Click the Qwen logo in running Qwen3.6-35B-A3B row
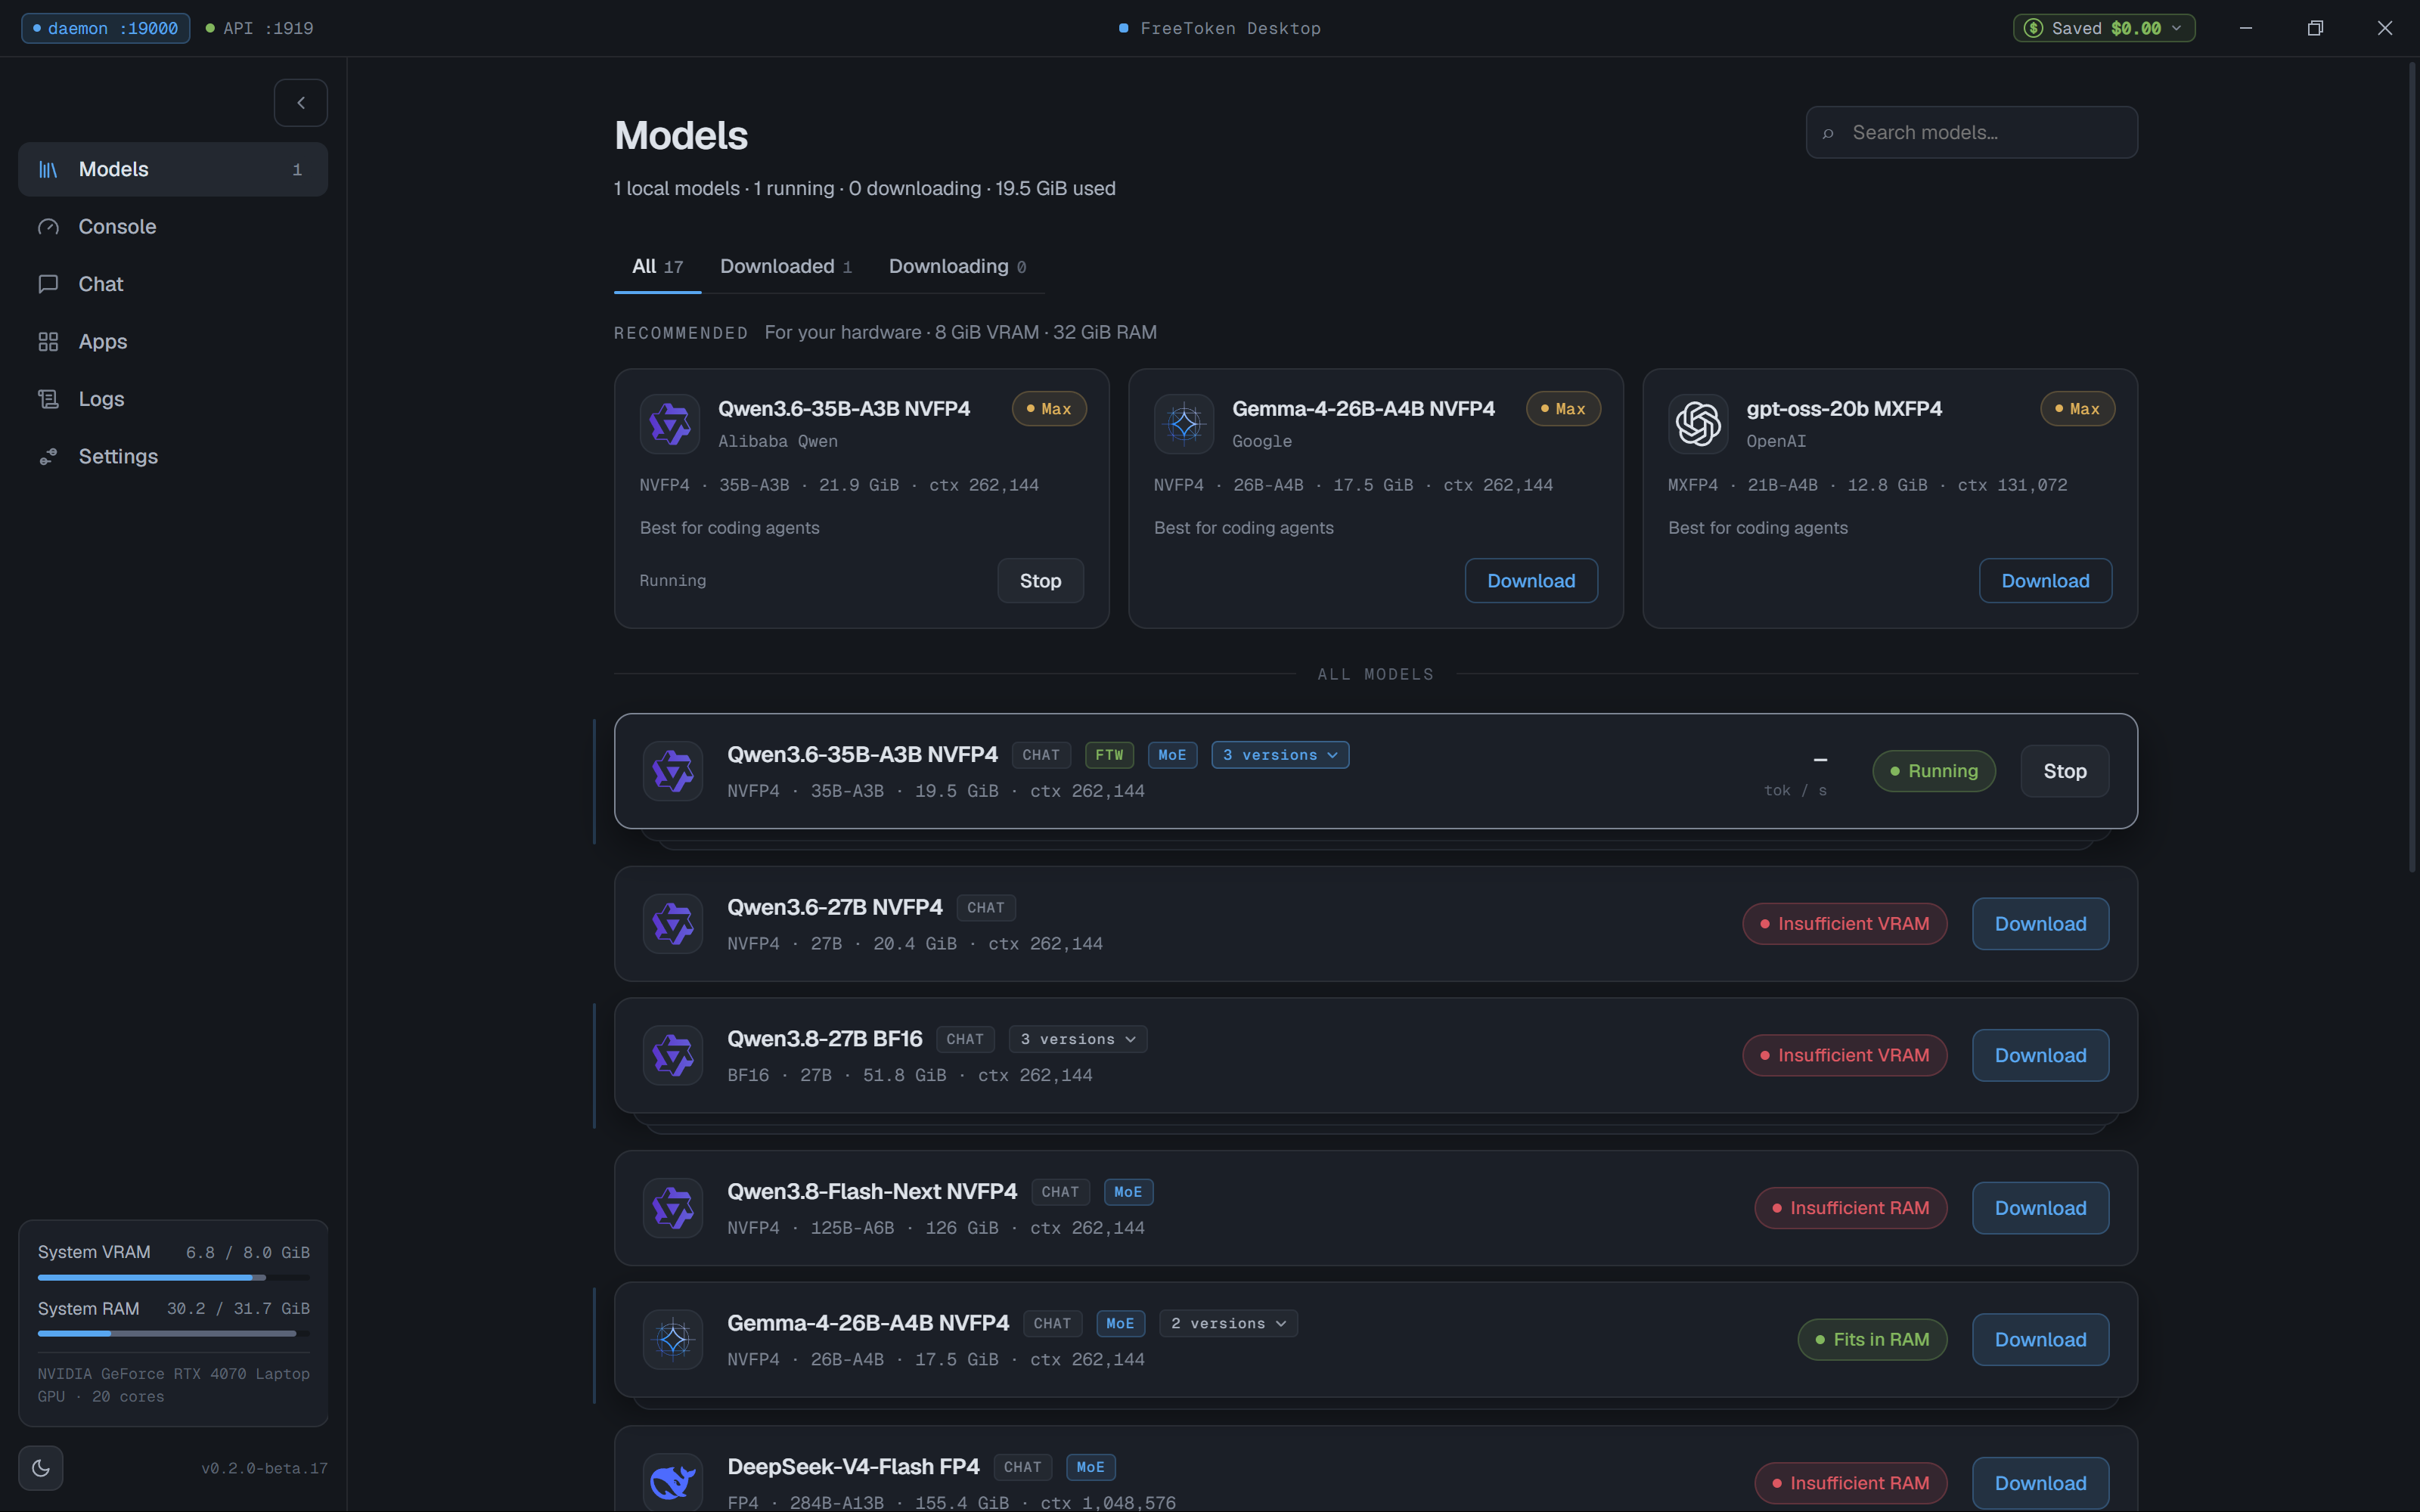The image size is (2420, 1512). pyautogui.click(x=673, y=771)
